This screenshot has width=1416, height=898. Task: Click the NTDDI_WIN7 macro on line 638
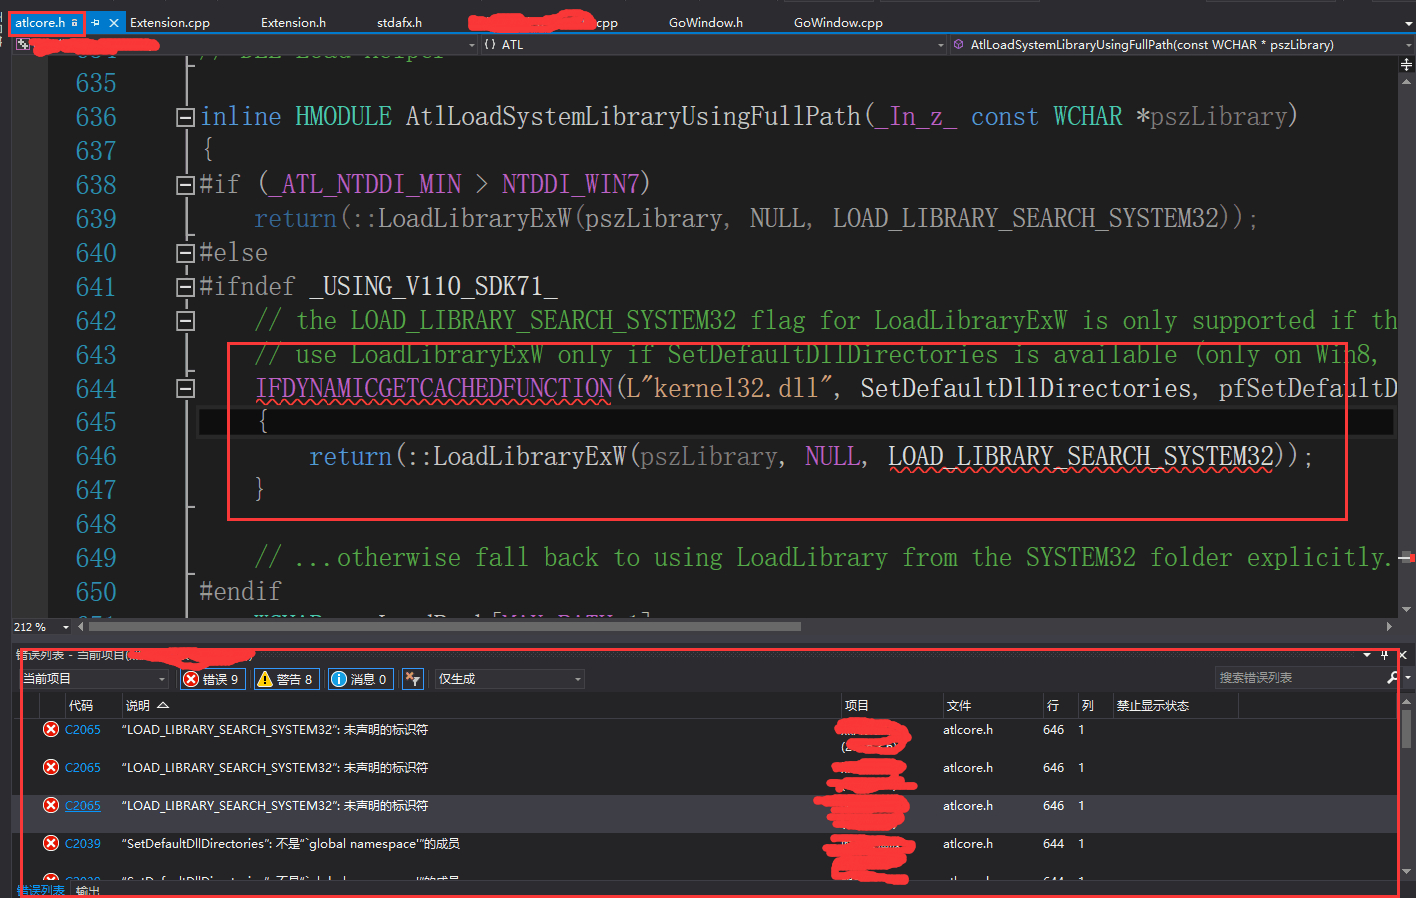(571, 184)
